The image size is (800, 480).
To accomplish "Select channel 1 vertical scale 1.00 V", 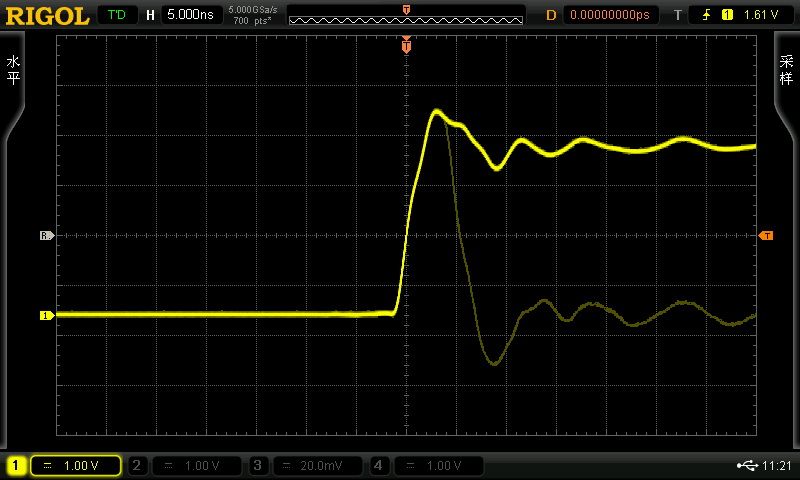I will 78,466.
